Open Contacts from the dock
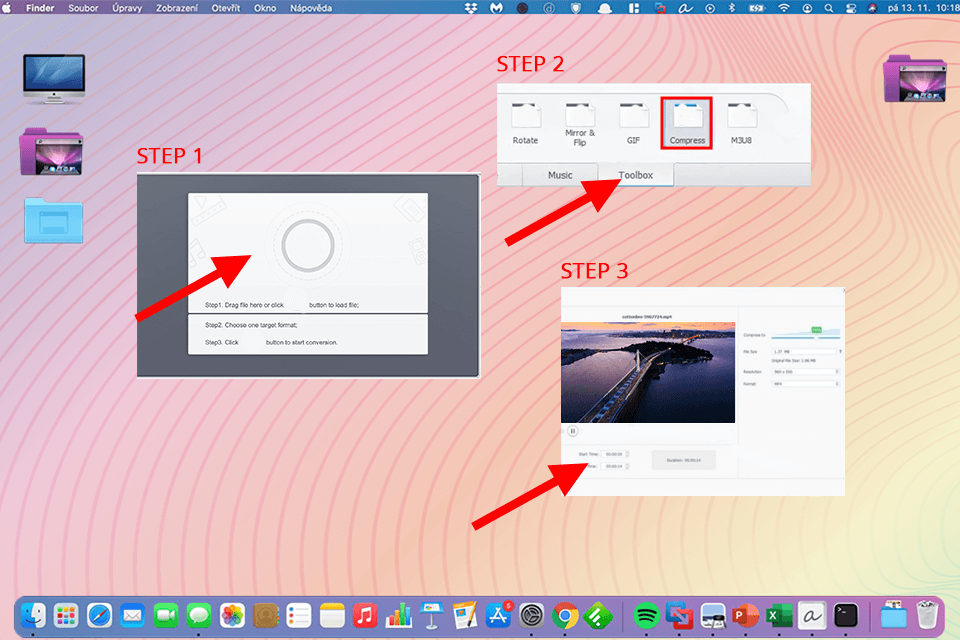The image size is (960, 640). pyautogui.click(x=266, y=616)
